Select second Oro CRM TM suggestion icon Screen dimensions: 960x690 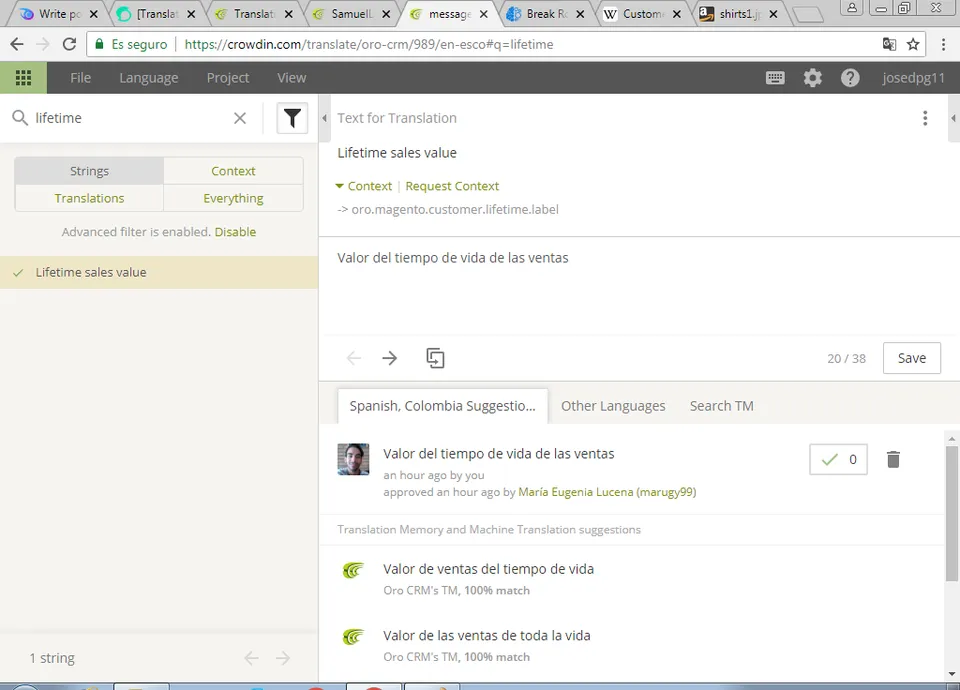pos(353,637)
